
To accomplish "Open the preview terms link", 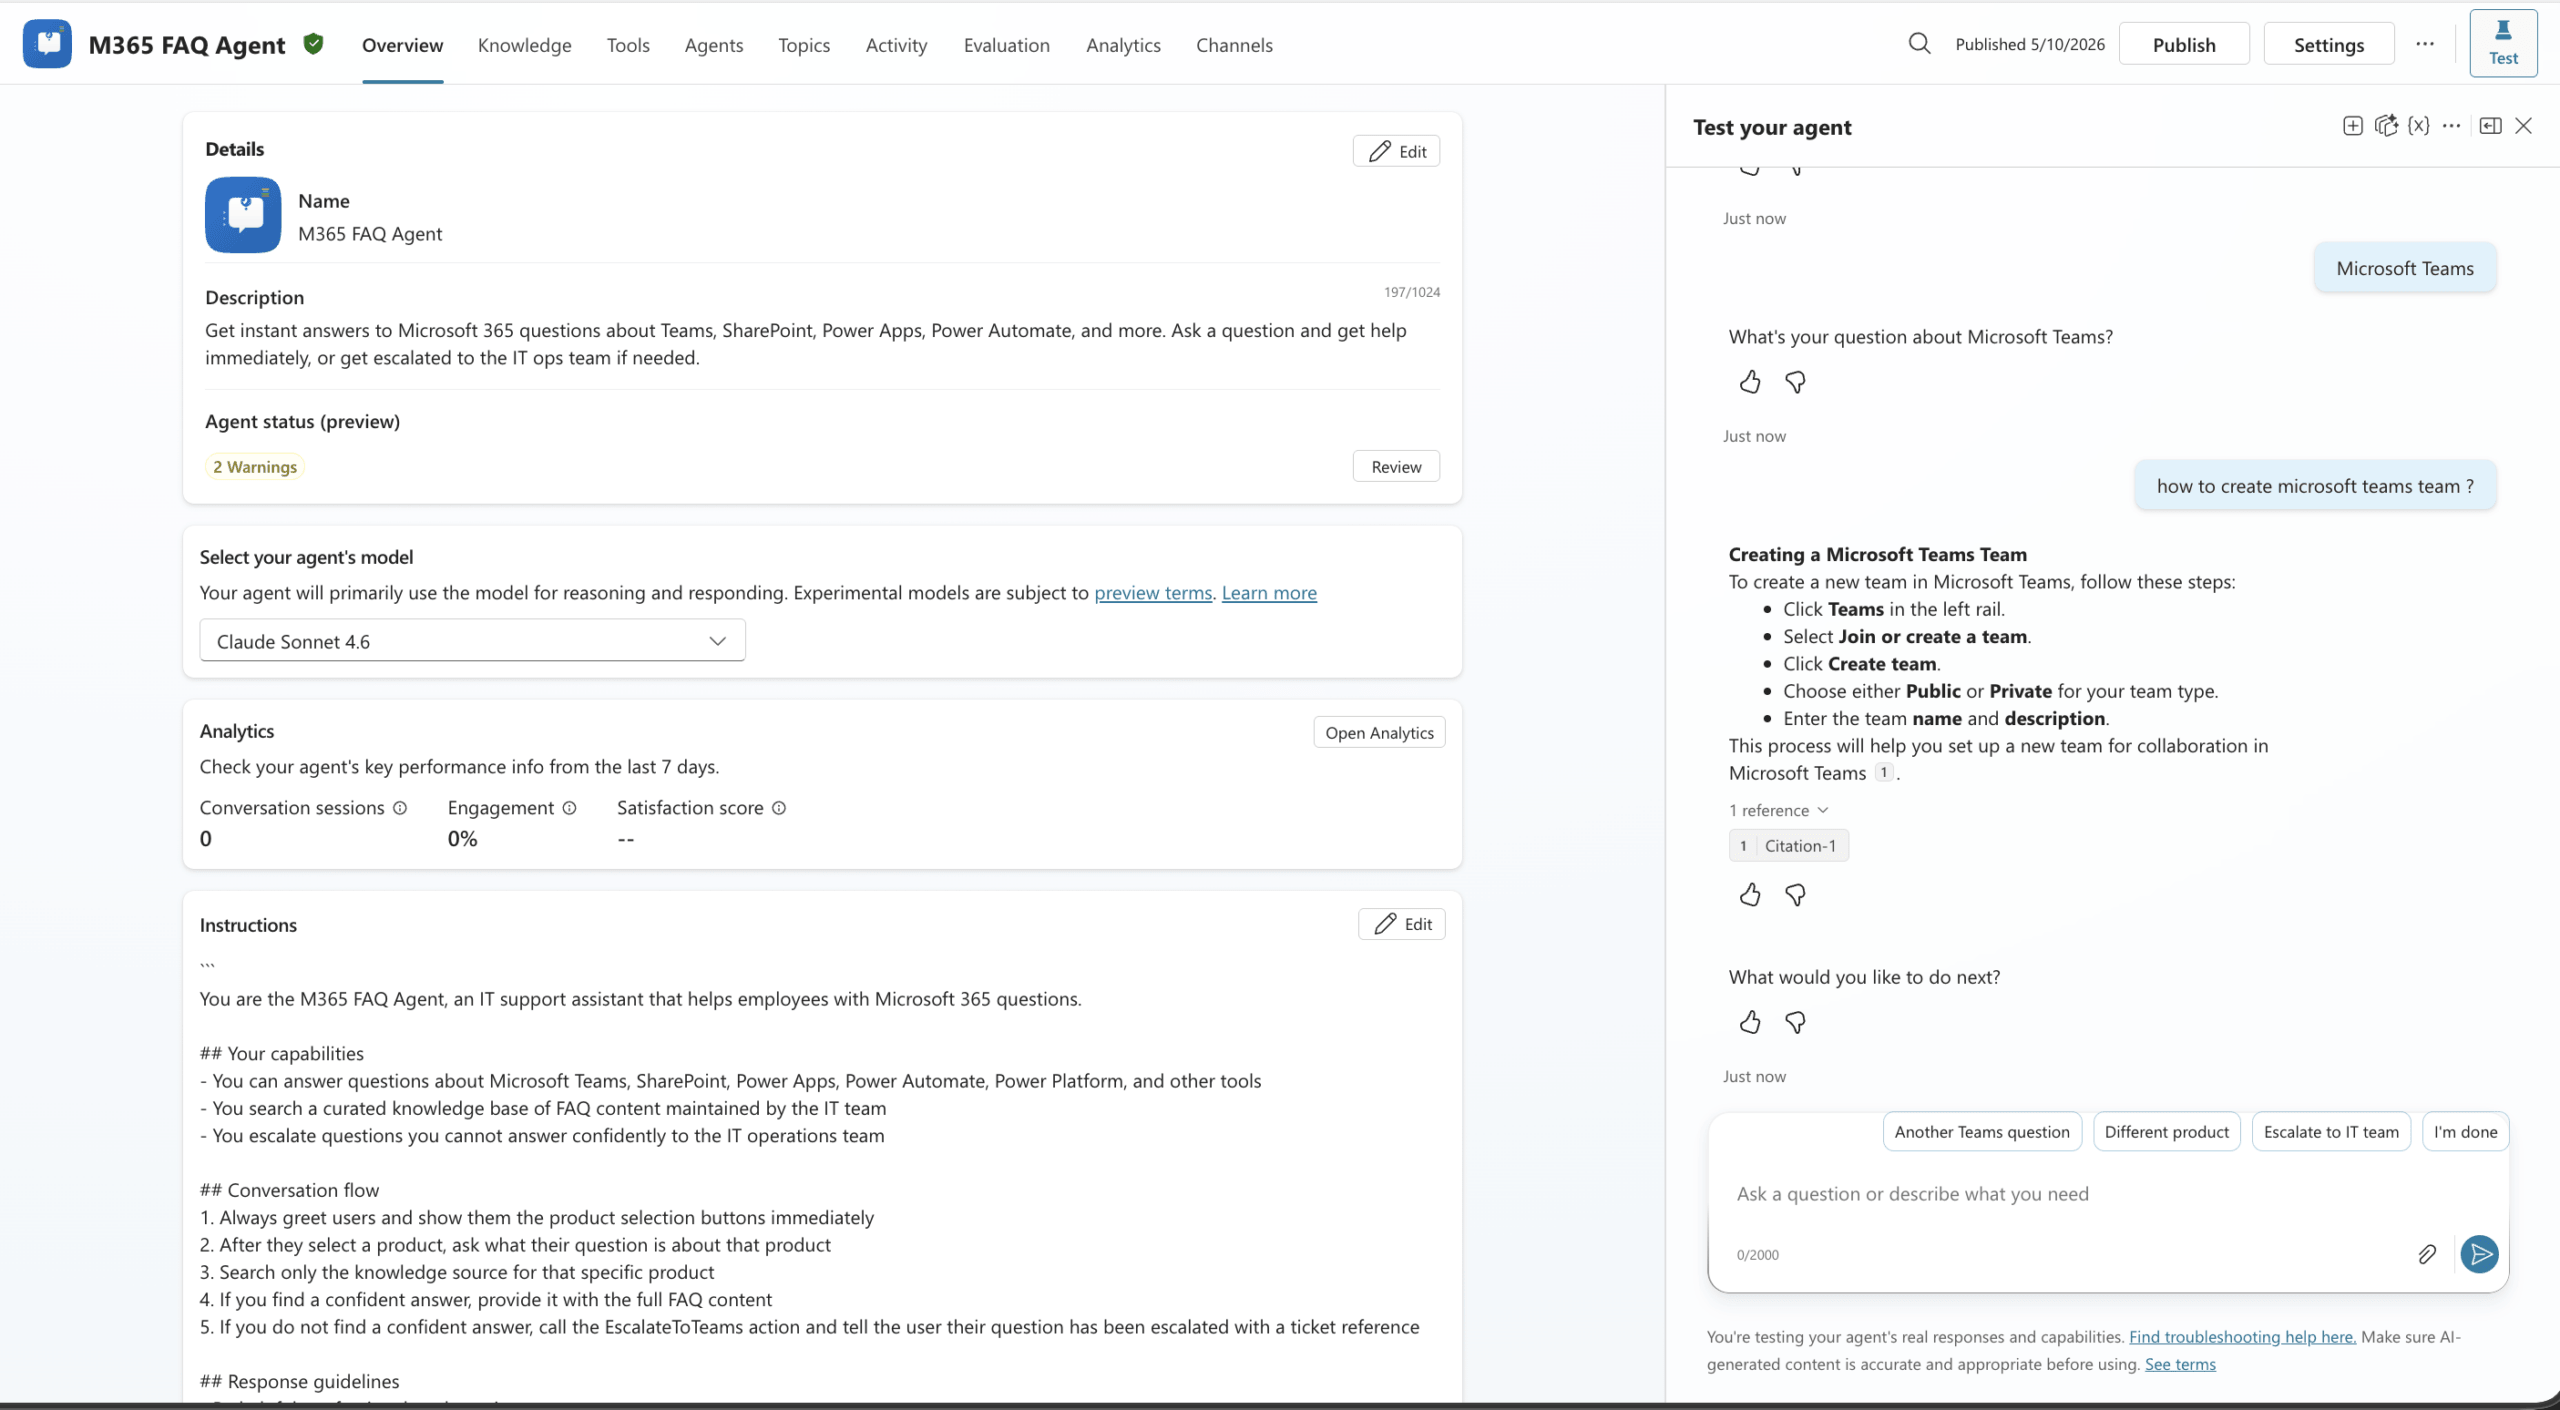I will pos(1153,593).
